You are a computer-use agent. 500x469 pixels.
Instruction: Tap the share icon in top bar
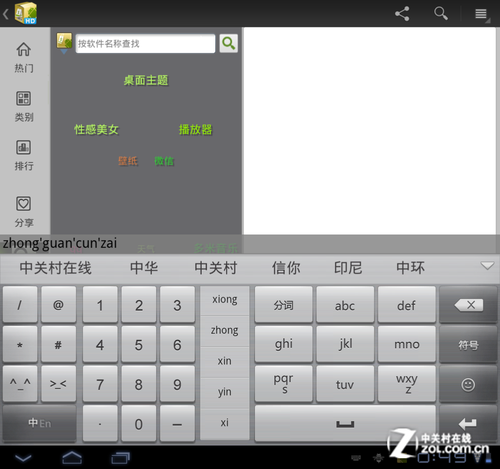[402, 14]
